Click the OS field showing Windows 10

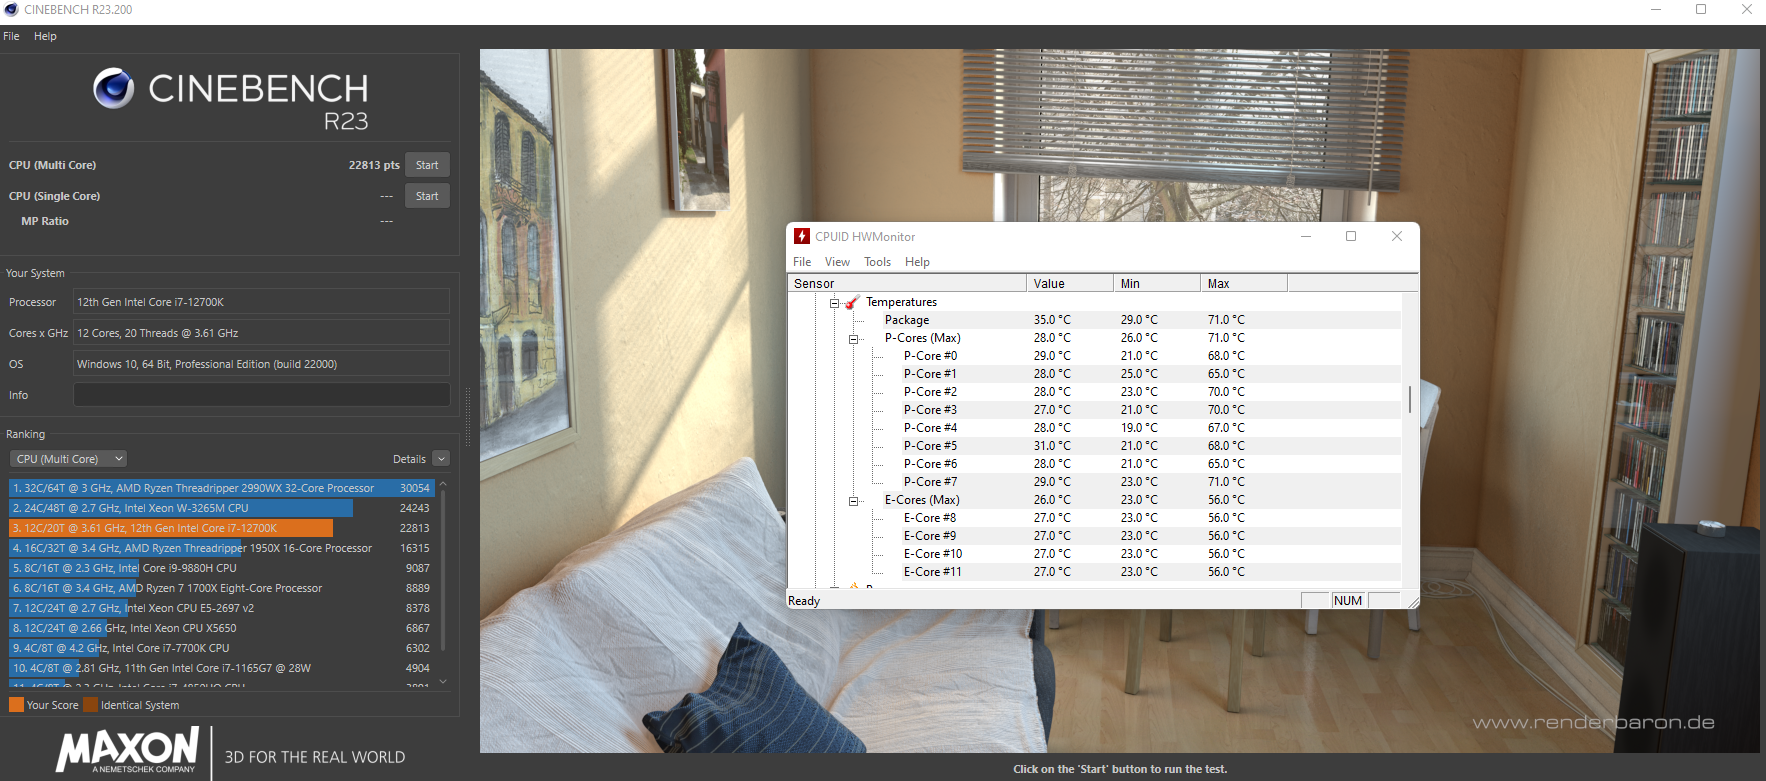[261, 364]
